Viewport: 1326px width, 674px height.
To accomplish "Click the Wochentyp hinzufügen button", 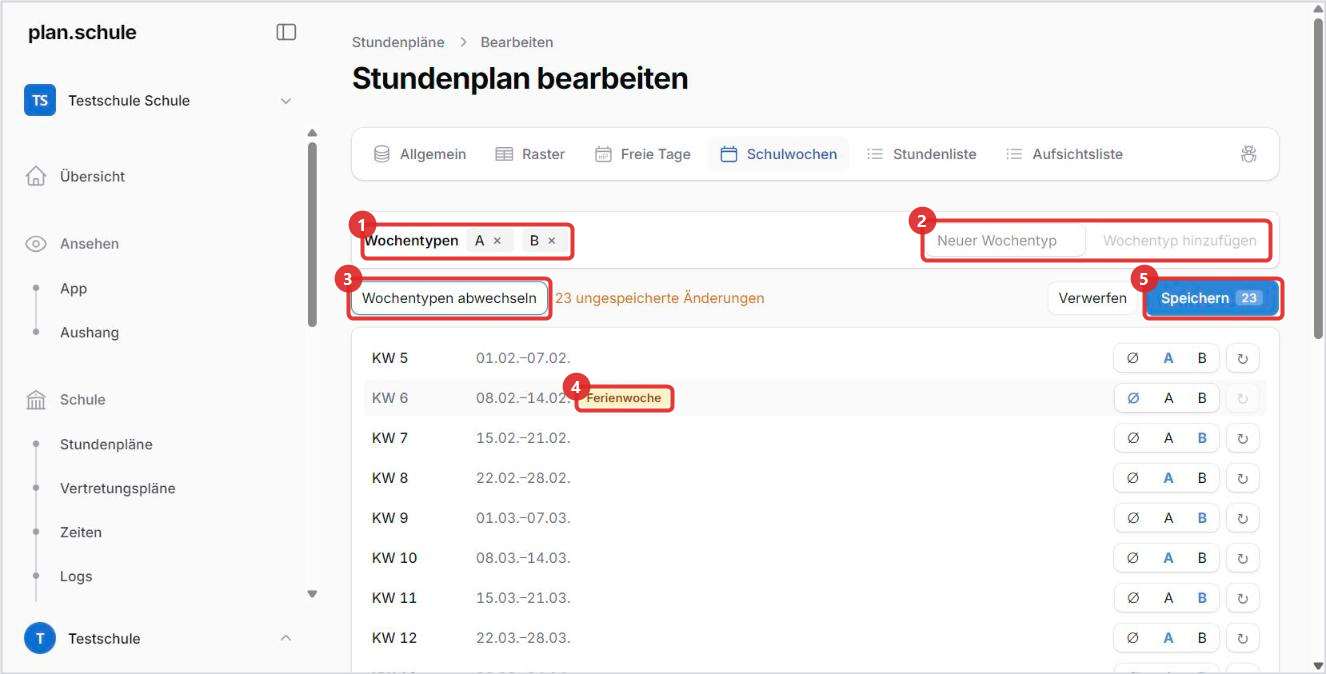I will click(x=1179, y=241).
